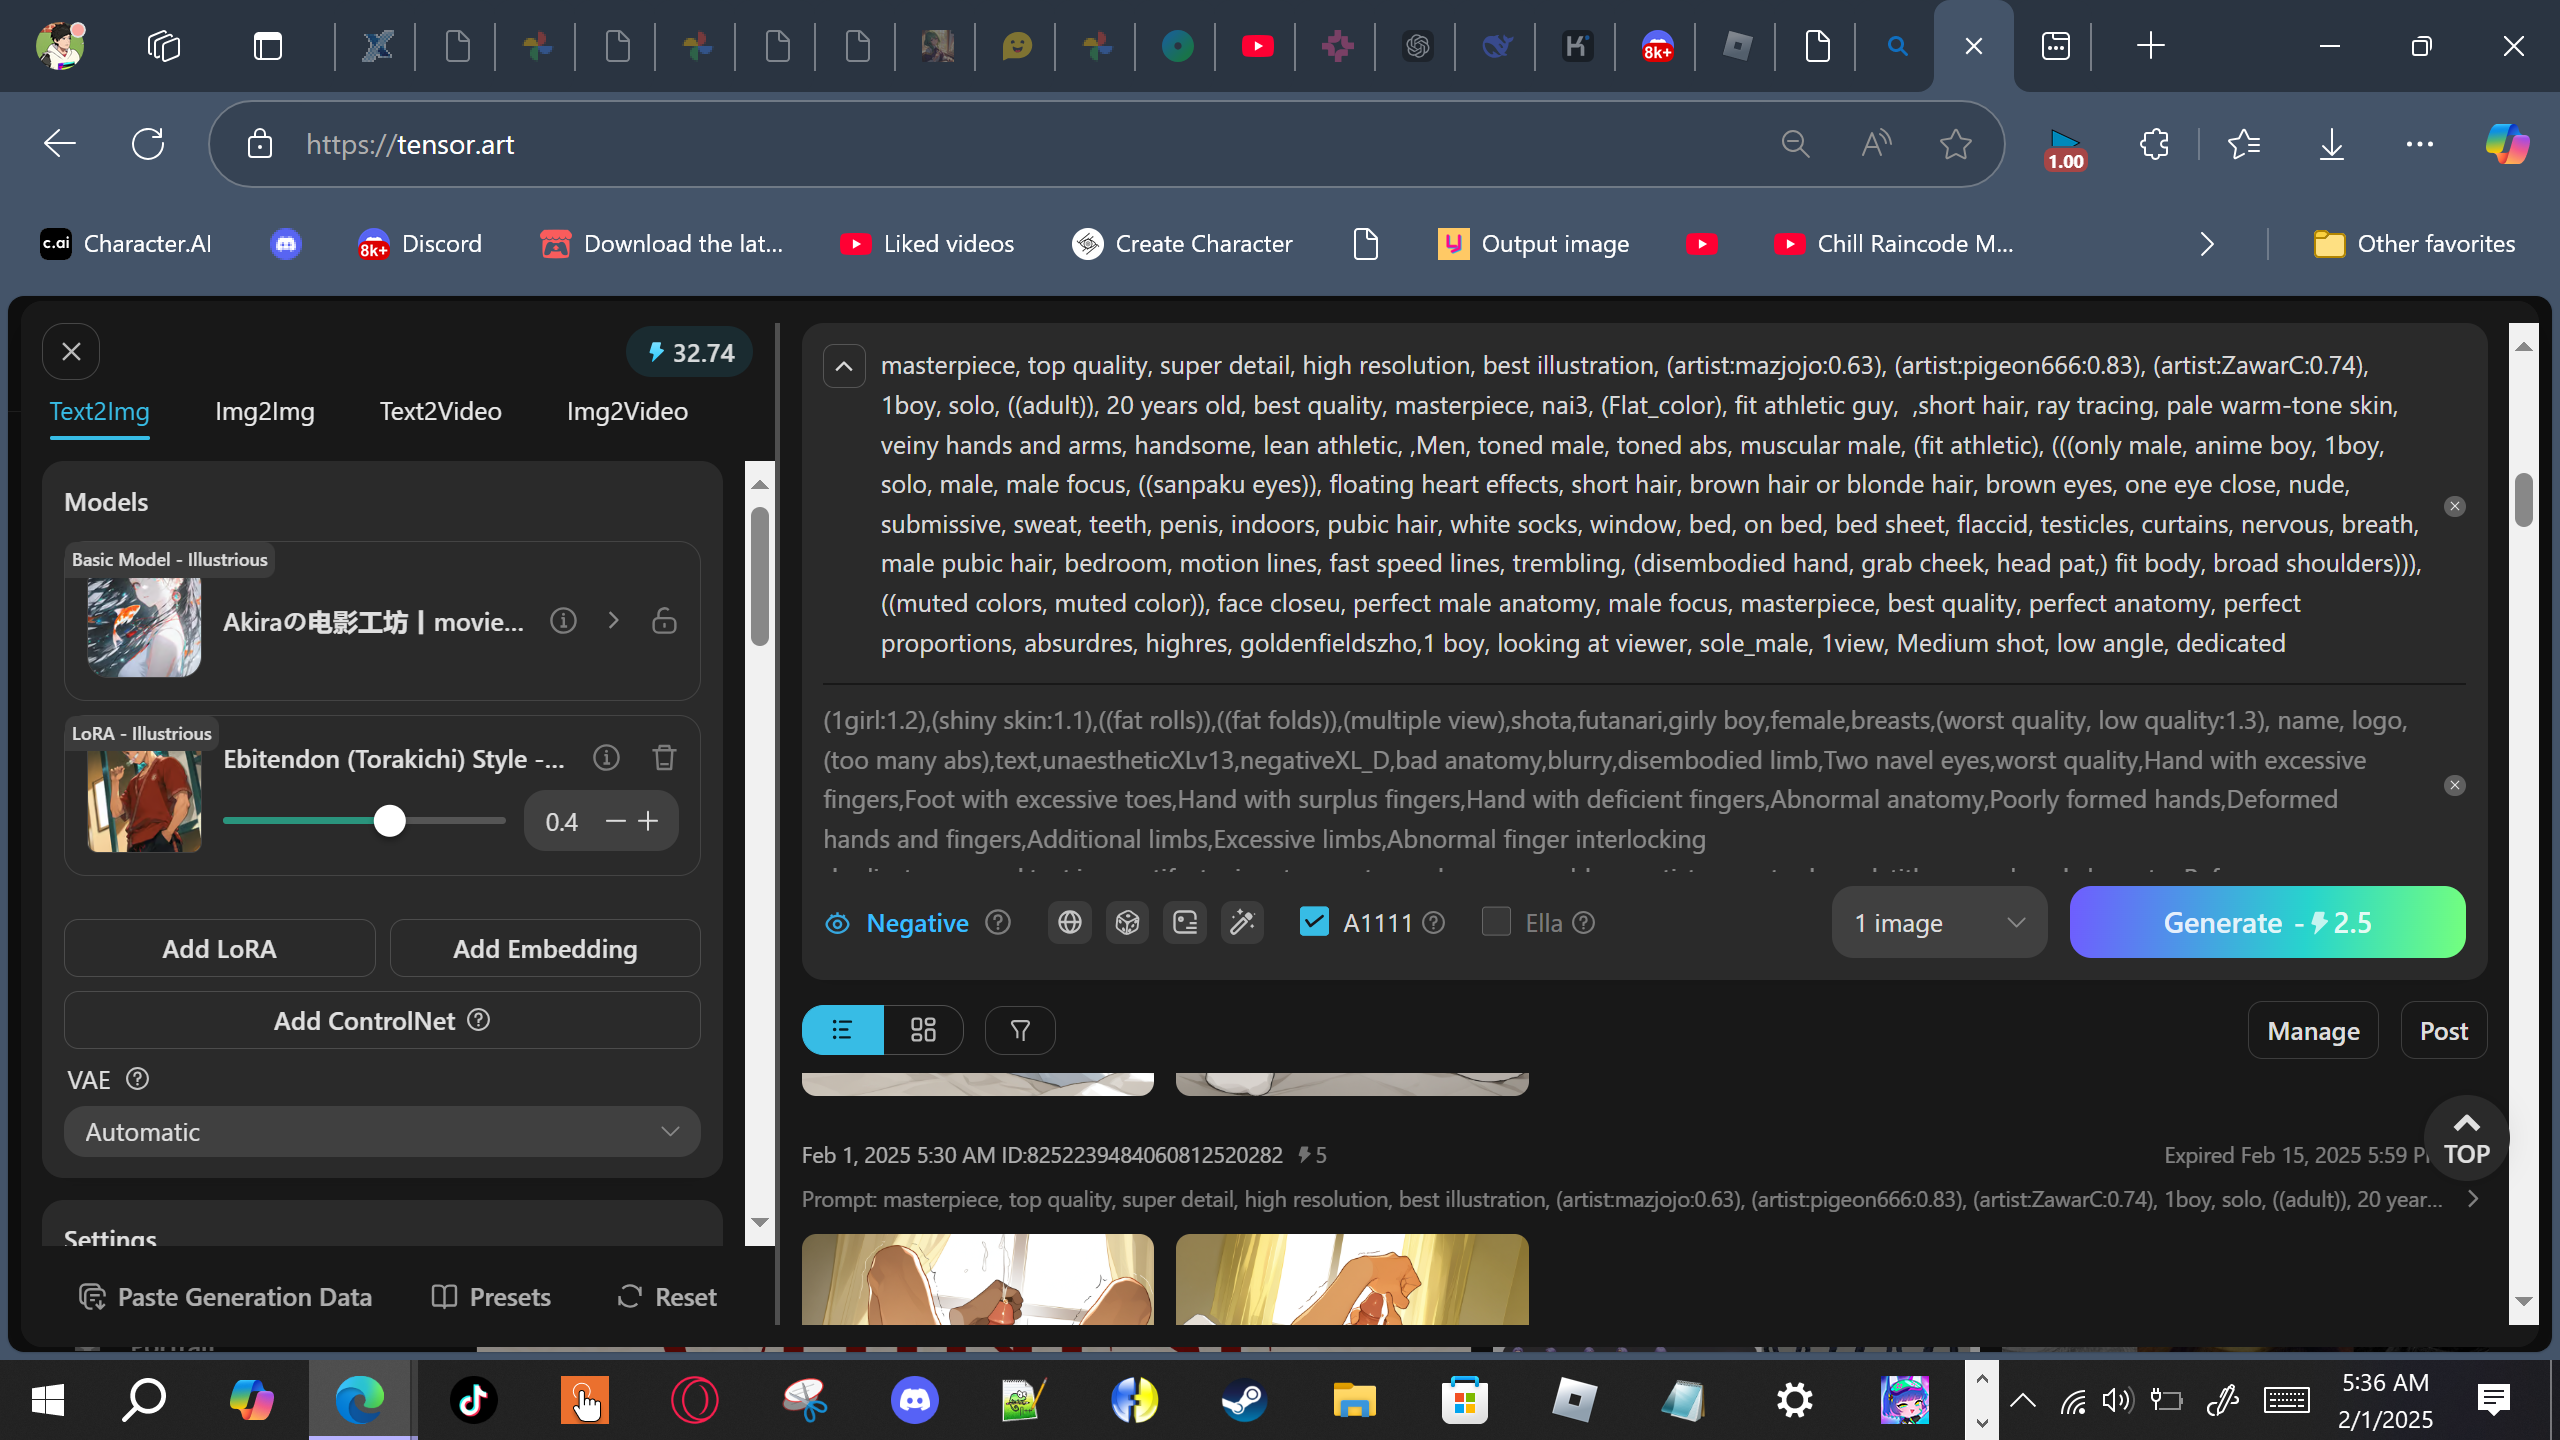
Task: Click the globe translate icon
Action: point(1069,922)
